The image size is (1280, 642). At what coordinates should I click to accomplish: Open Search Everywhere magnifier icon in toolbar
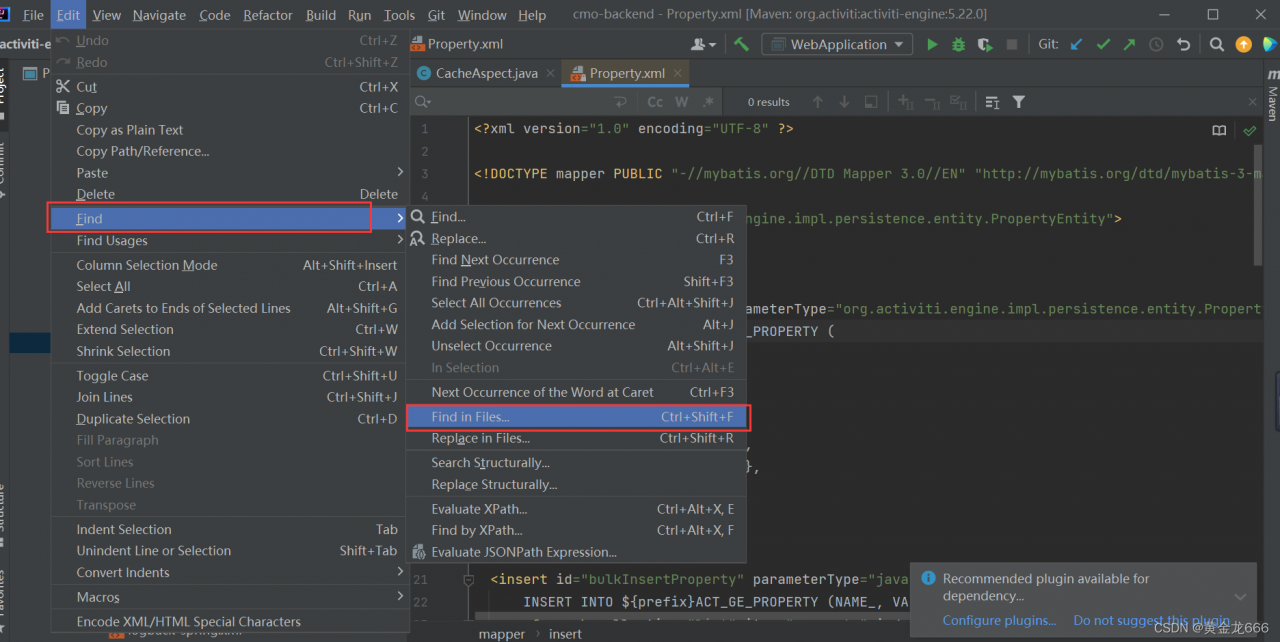click(x=1217, y=44)
